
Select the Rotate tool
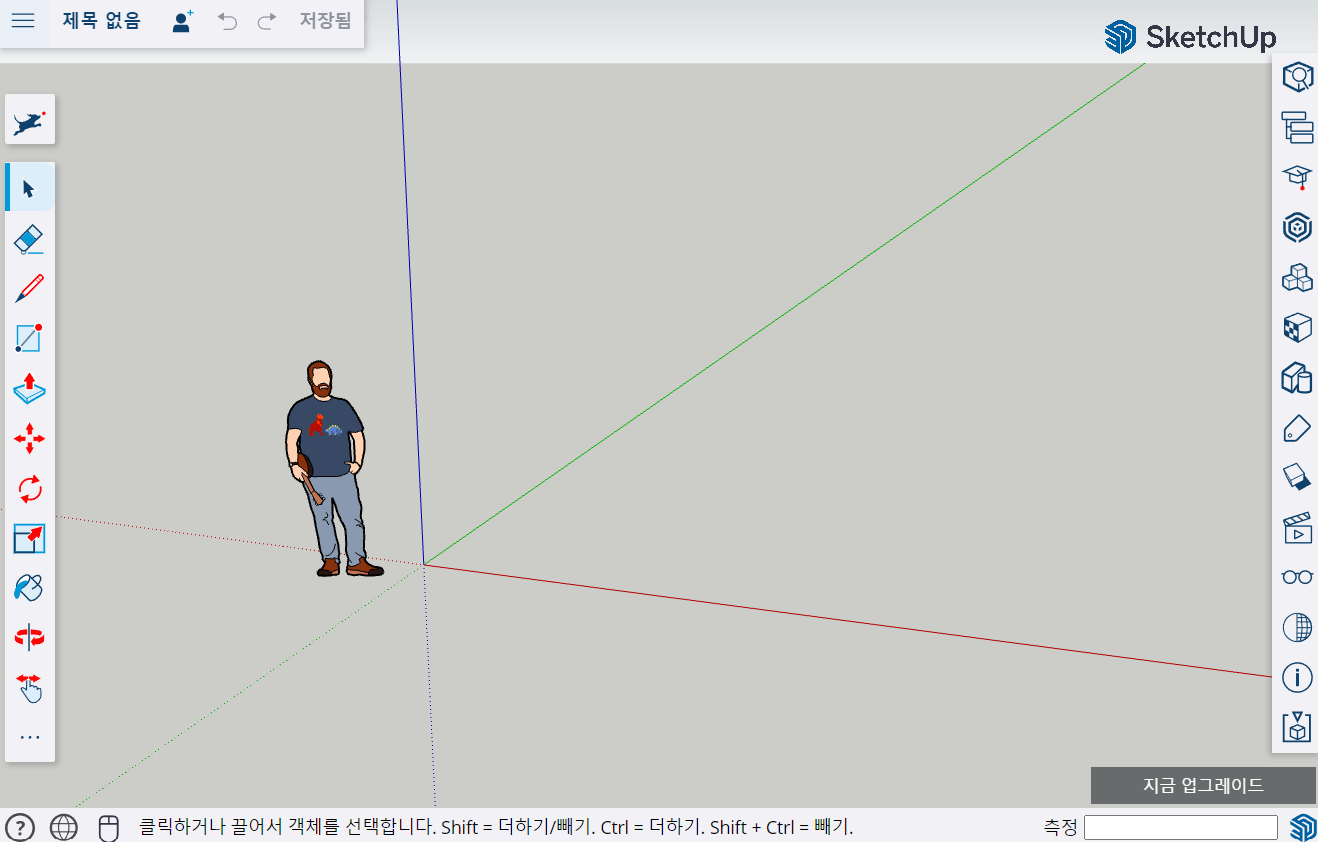[x=29, y=489]
